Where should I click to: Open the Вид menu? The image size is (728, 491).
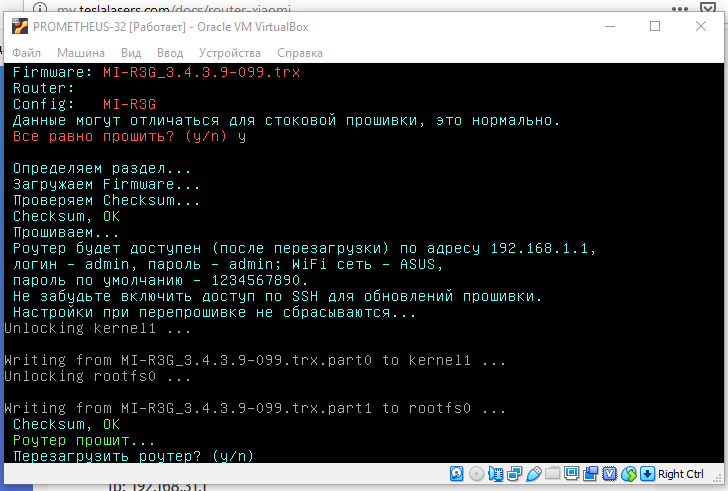[131, 52]
